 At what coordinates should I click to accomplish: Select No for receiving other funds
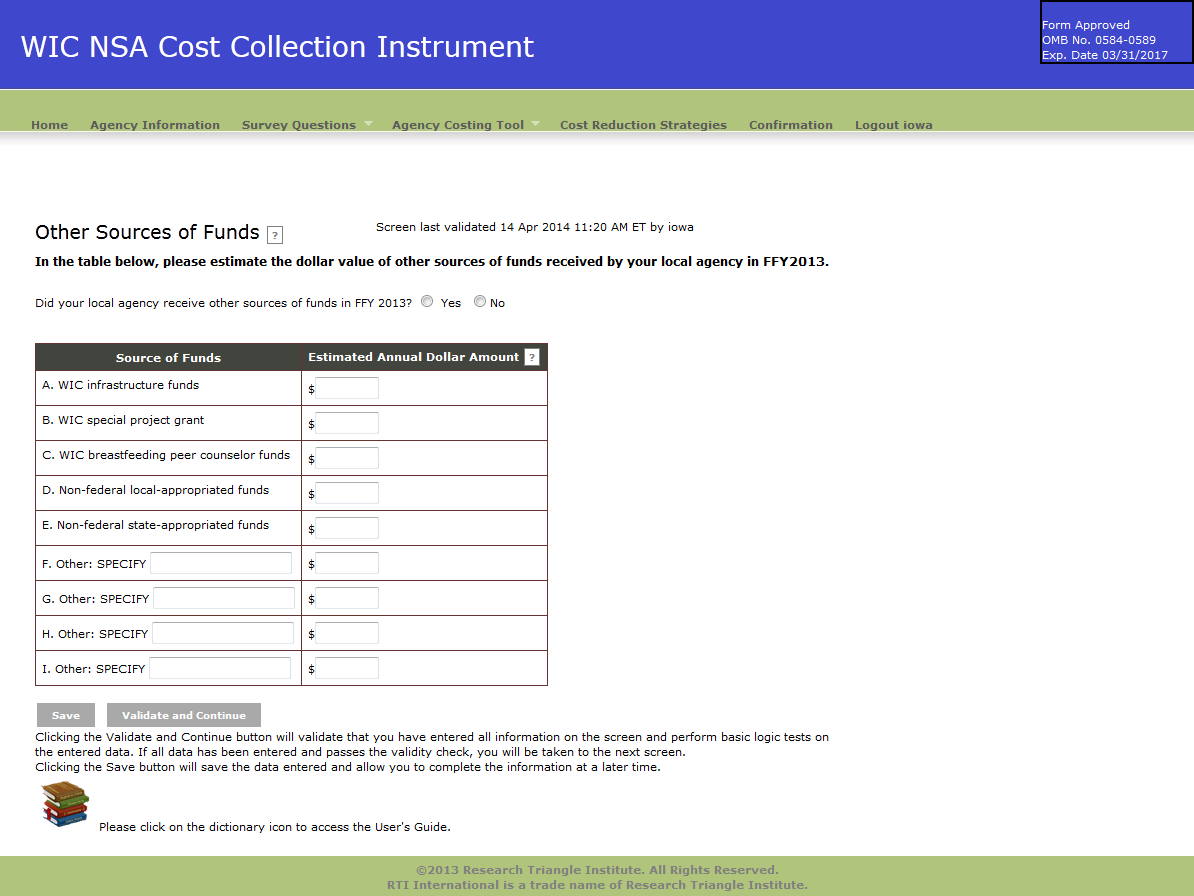pos(480,302)
